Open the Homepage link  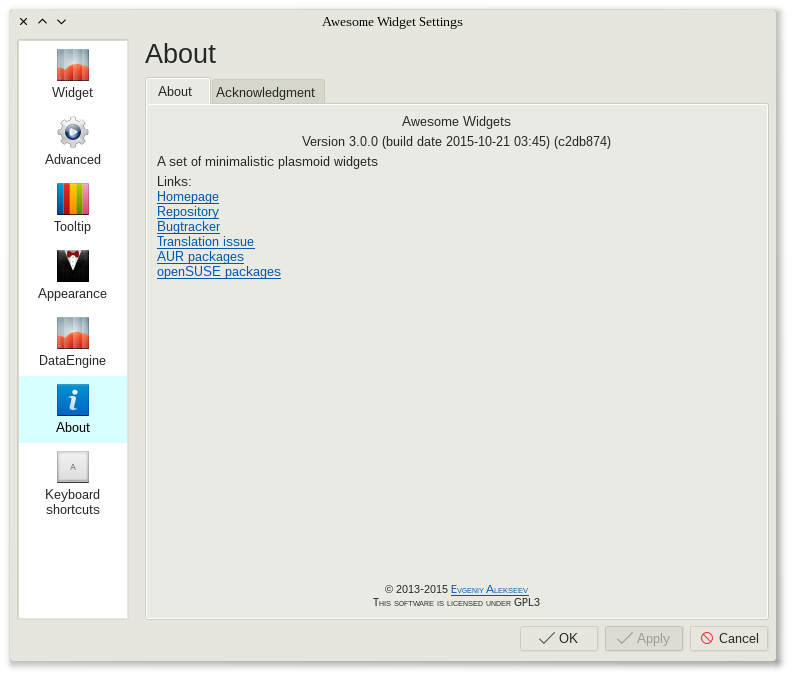[x=188, y=197]
